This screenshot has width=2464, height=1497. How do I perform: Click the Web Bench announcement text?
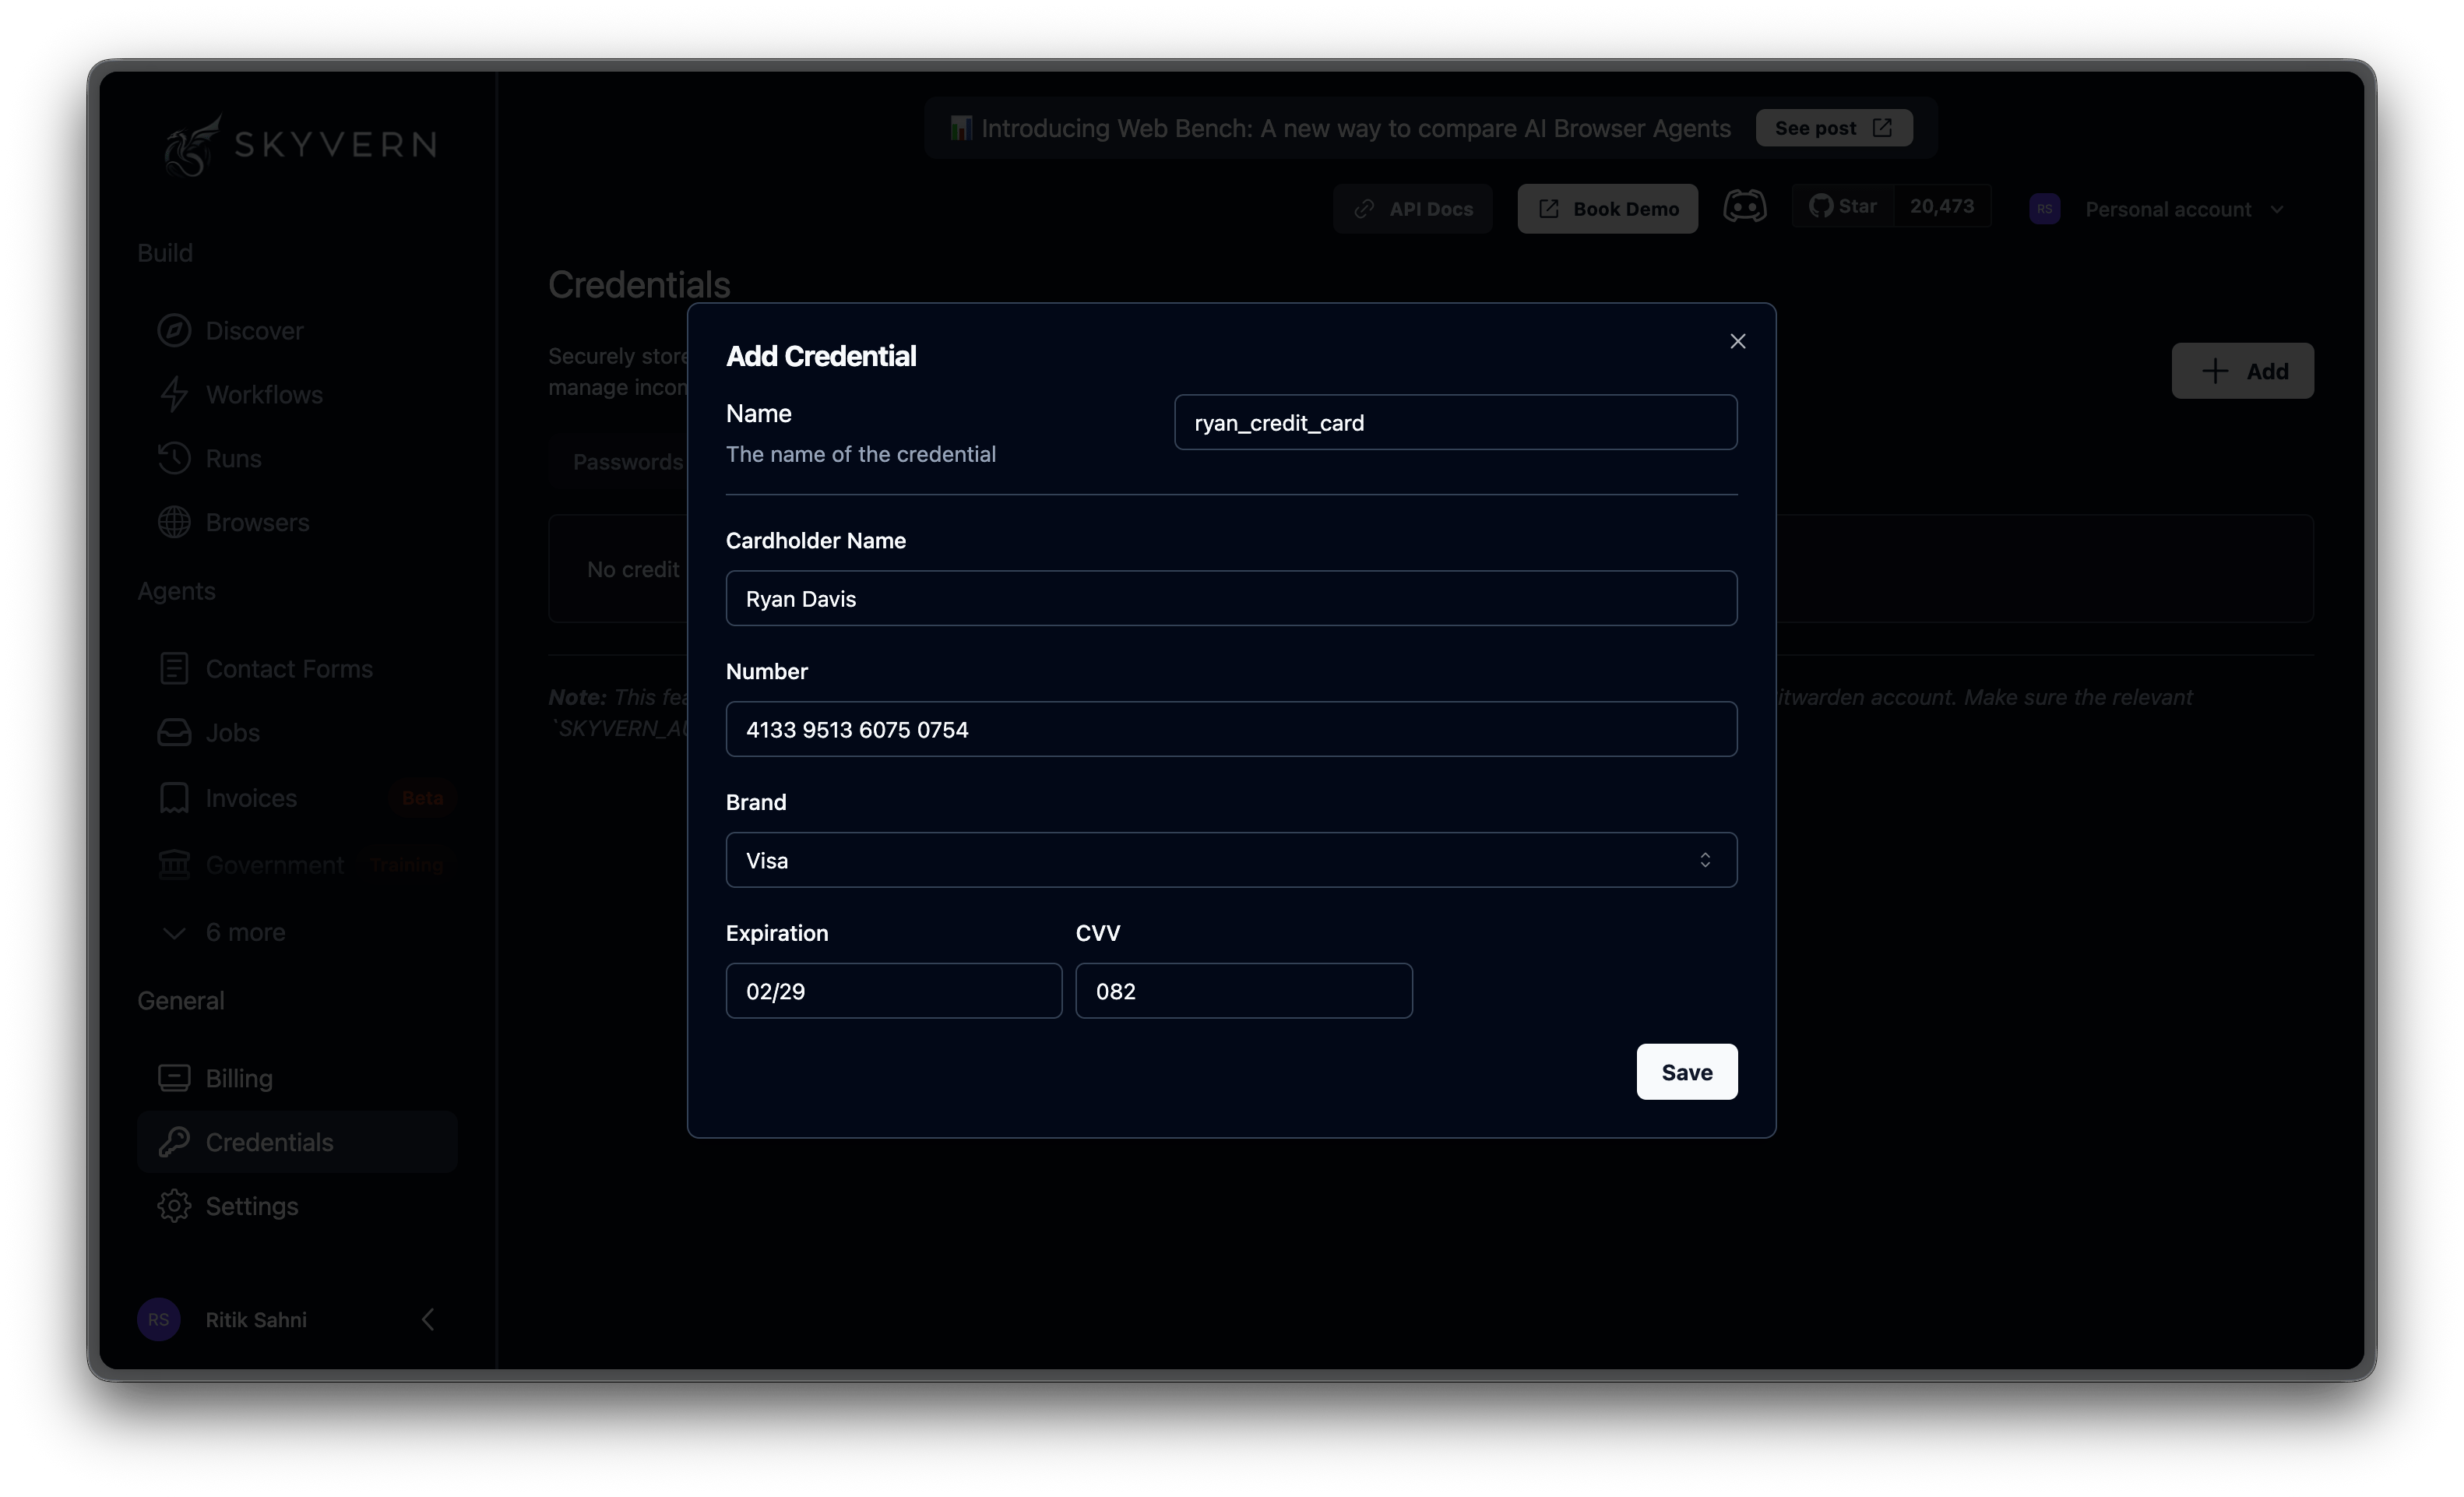(x=1355, y=128)
